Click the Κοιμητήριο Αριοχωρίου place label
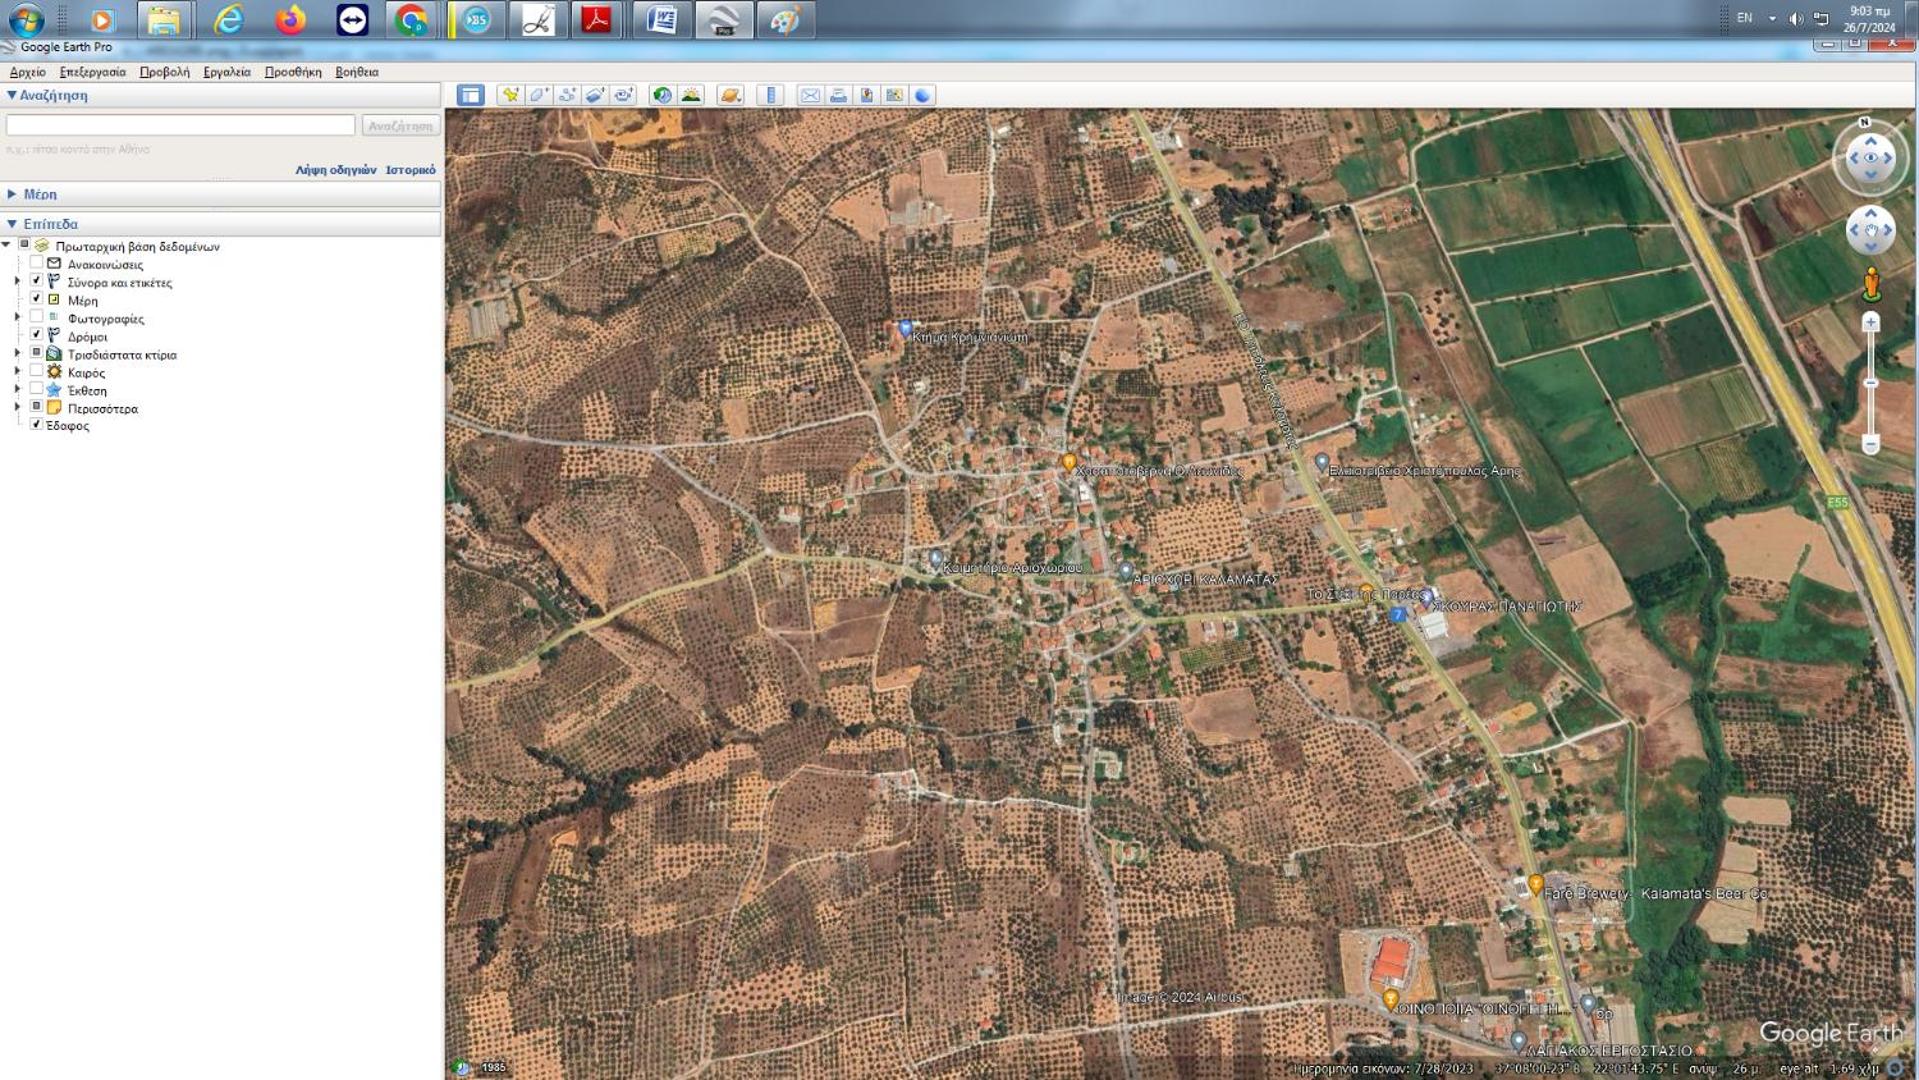The height and width of the screenshot is (1080, 1919). pos(1012,568)
